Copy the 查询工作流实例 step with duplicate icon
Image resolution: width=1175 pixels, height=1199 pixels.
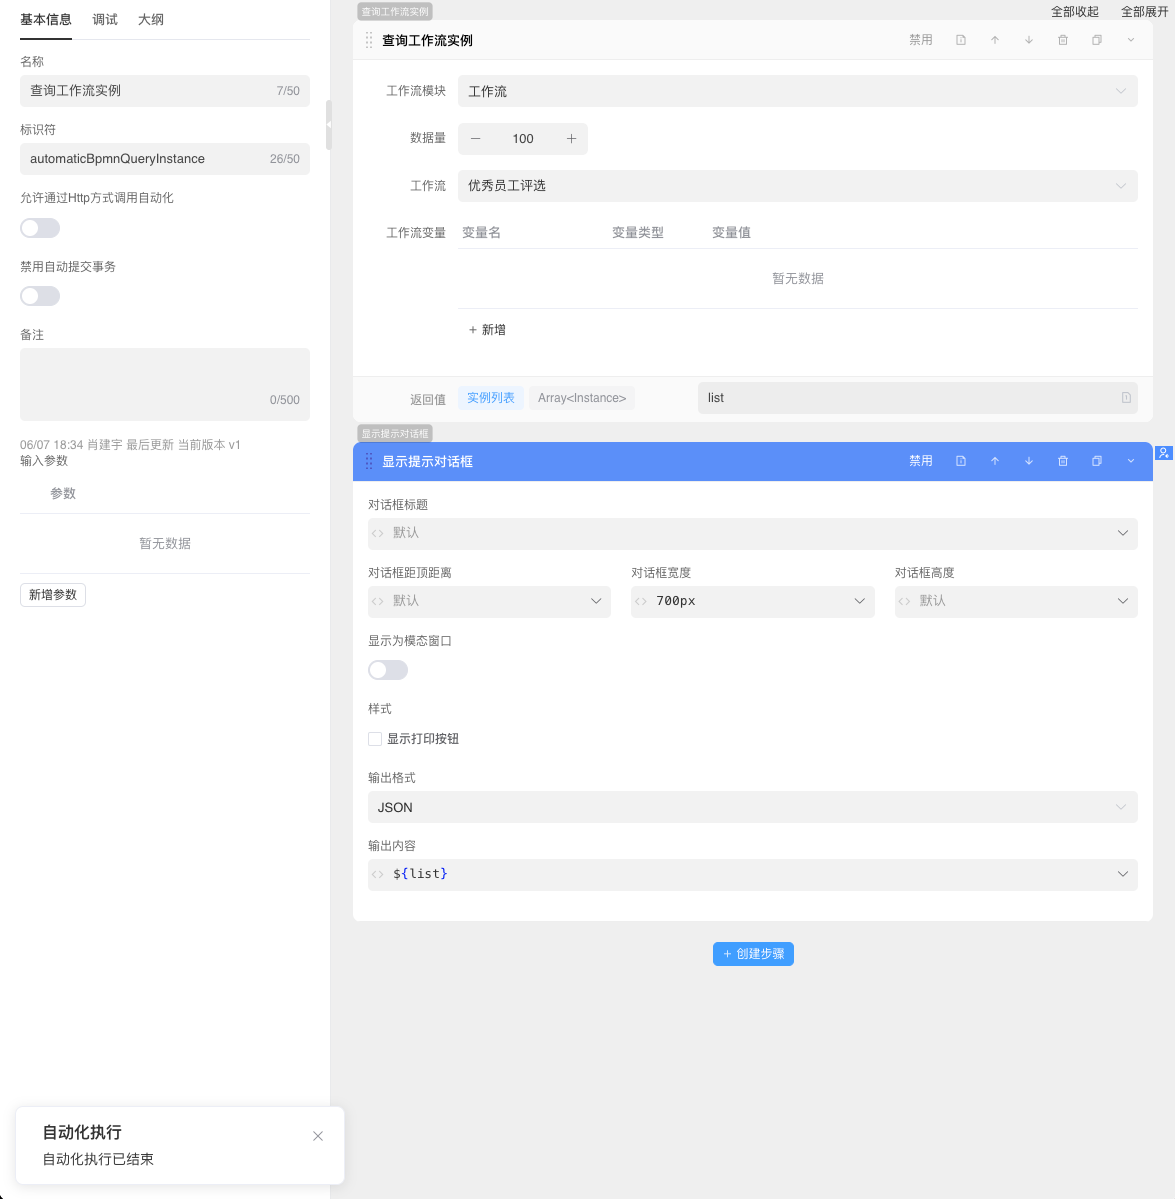(x=1096, y=40)
